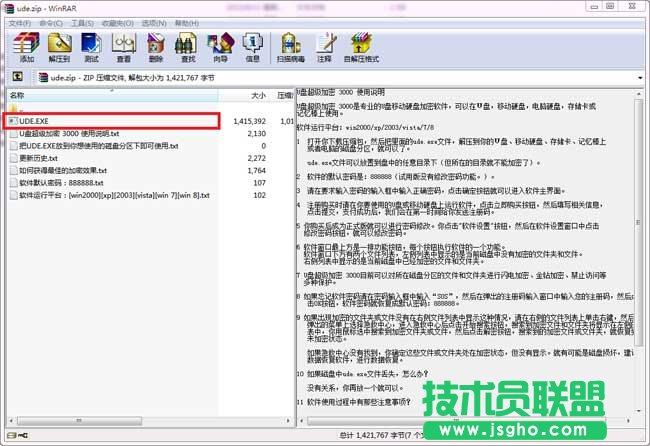Click the drive and key icon in the status bar
This screenshot has width=650, height=446.
coord(14,436)
